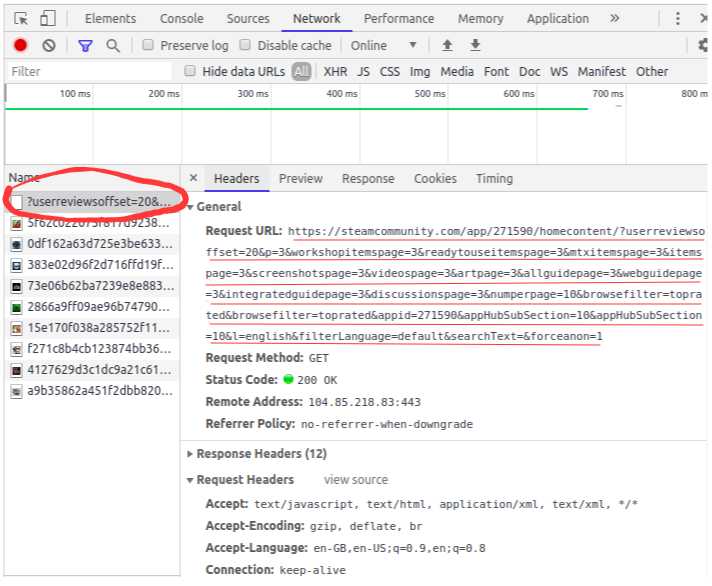This screenshot has width=712, height=586.
Task: Click the Request URL value text
Action: pos(454,284)
